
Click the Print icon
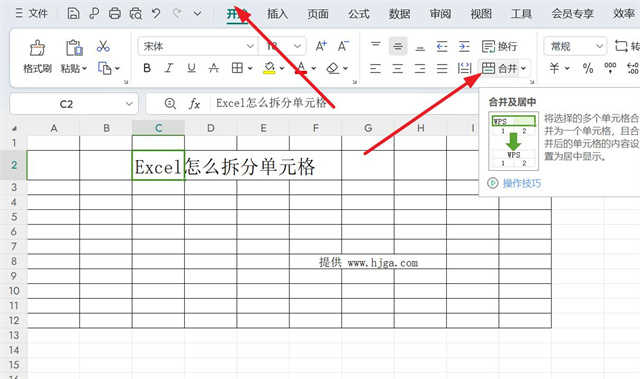tap(115, 13)
